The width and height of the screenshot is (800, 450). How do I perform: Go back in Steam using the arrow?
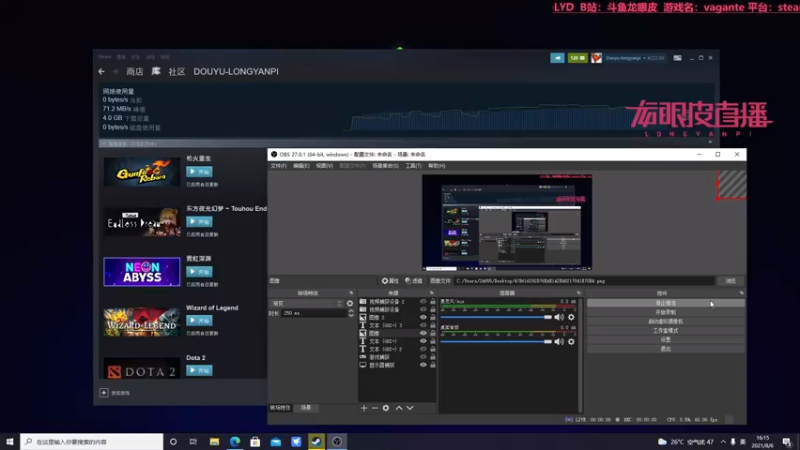pos(102,71)
